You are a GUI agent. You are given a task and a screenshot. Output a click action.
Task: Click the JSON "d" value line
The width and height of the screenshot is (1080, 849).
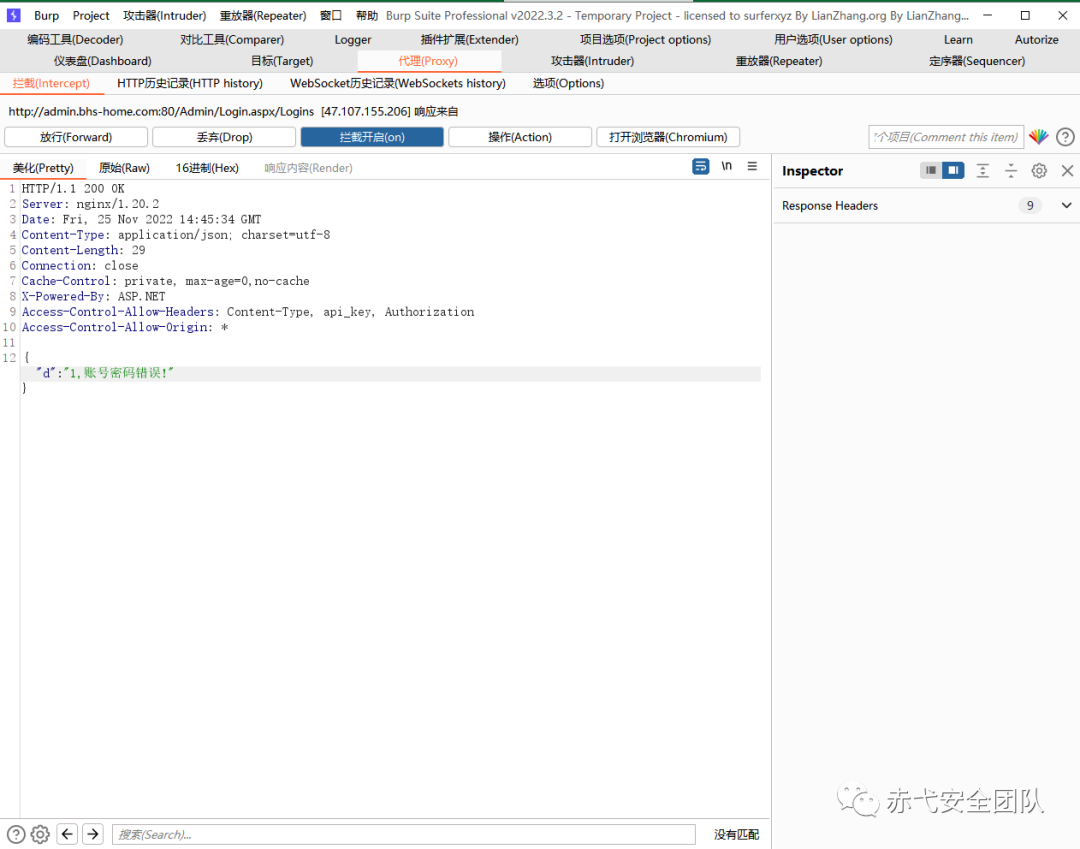(x=105, y=373)
